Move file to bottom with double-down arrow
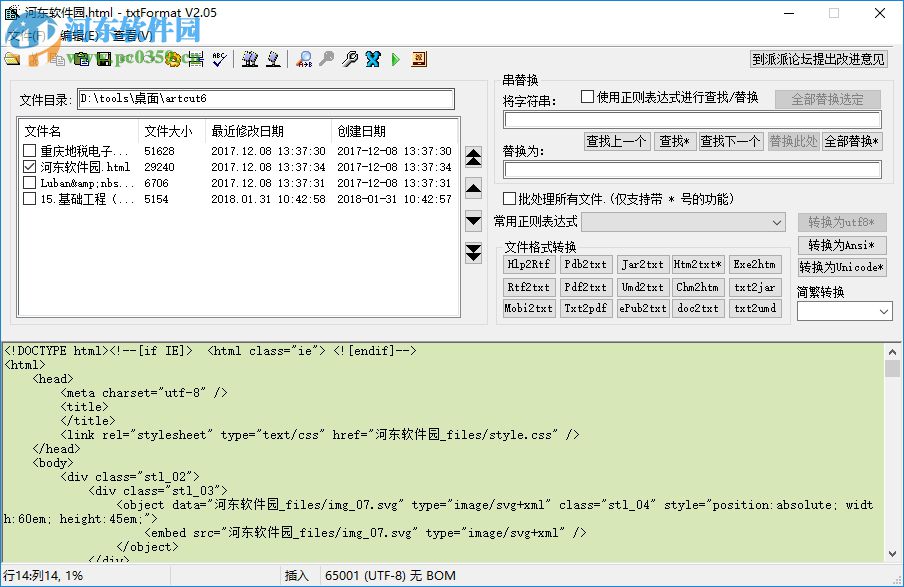 [x=474, y=253]
